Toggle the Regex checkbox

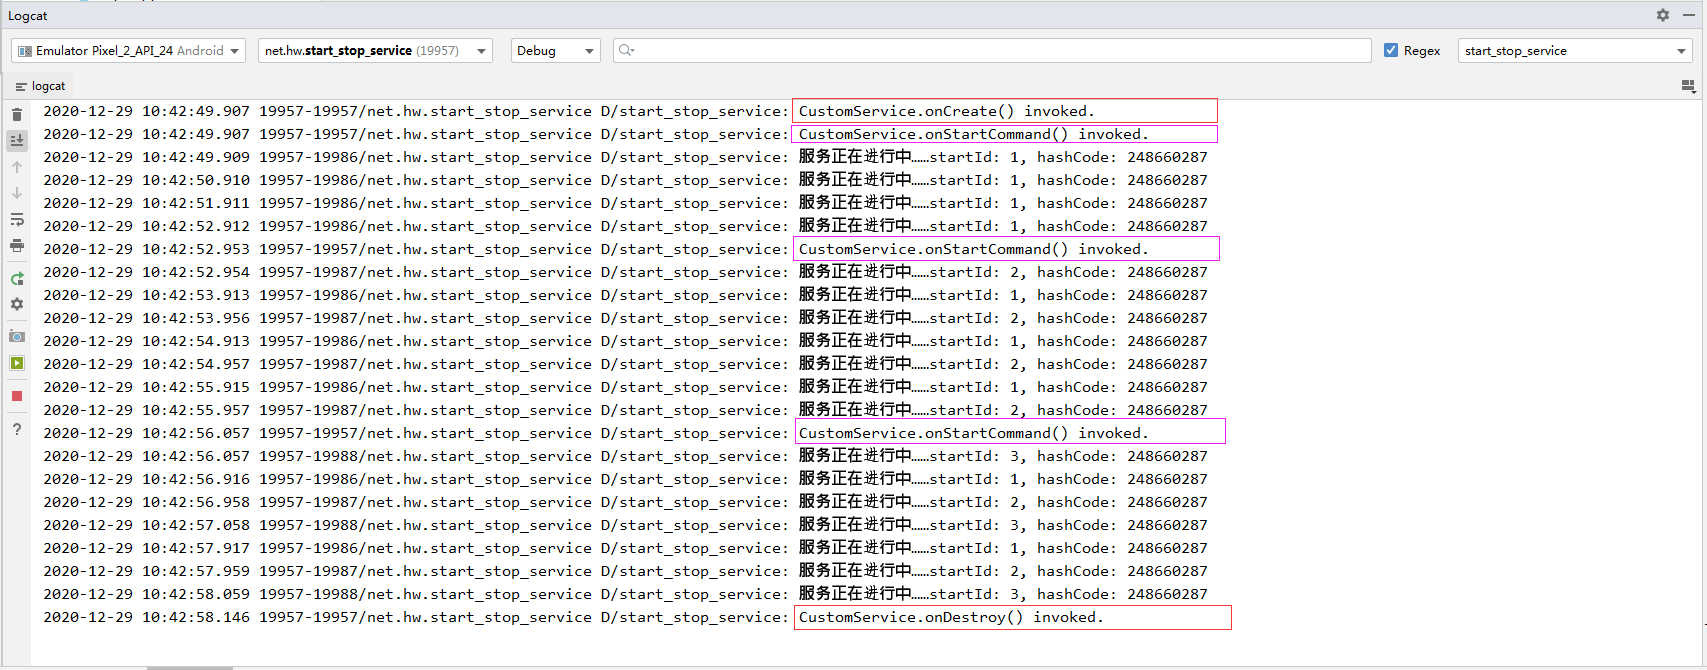tap(1391, 50)
